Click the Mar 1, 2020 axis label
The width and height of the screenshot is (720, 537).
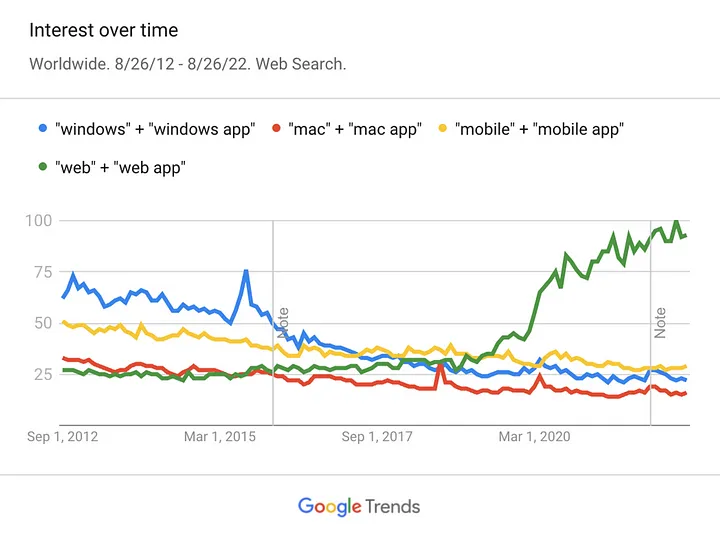534,436
